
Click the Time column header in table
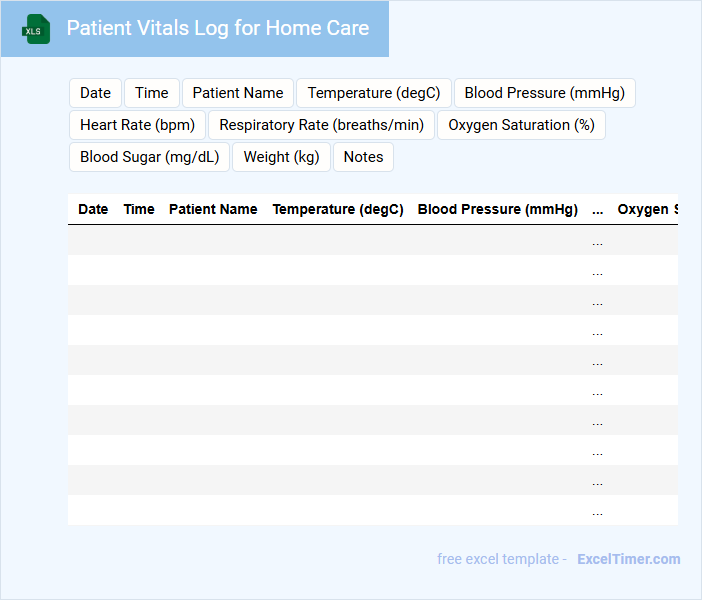[139, 210]
